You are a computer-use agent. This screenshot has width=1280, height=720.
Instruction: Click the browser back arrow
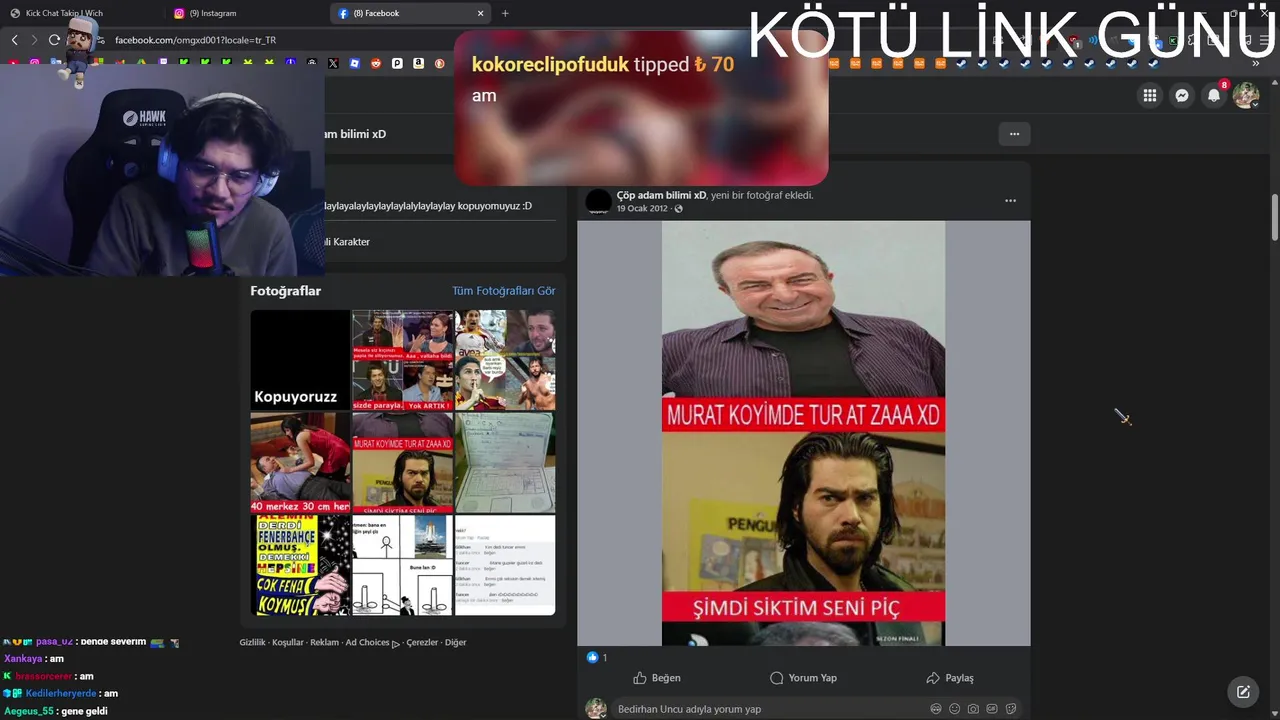(14, 40)
